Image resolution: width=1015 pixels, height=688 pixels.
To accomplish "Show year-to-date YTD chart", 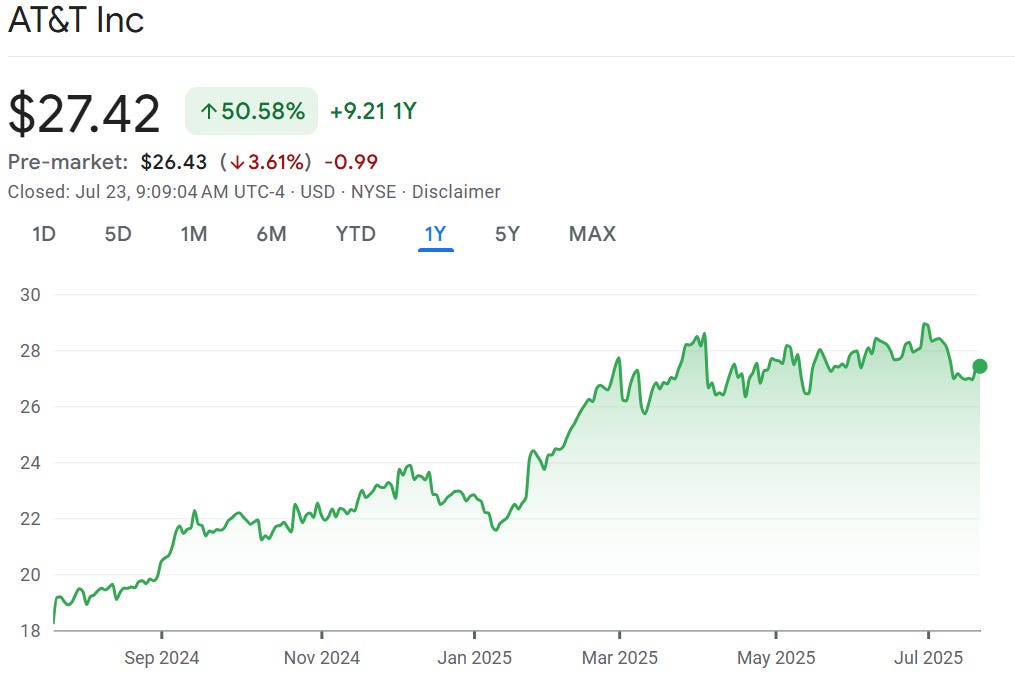I will 355,234.
